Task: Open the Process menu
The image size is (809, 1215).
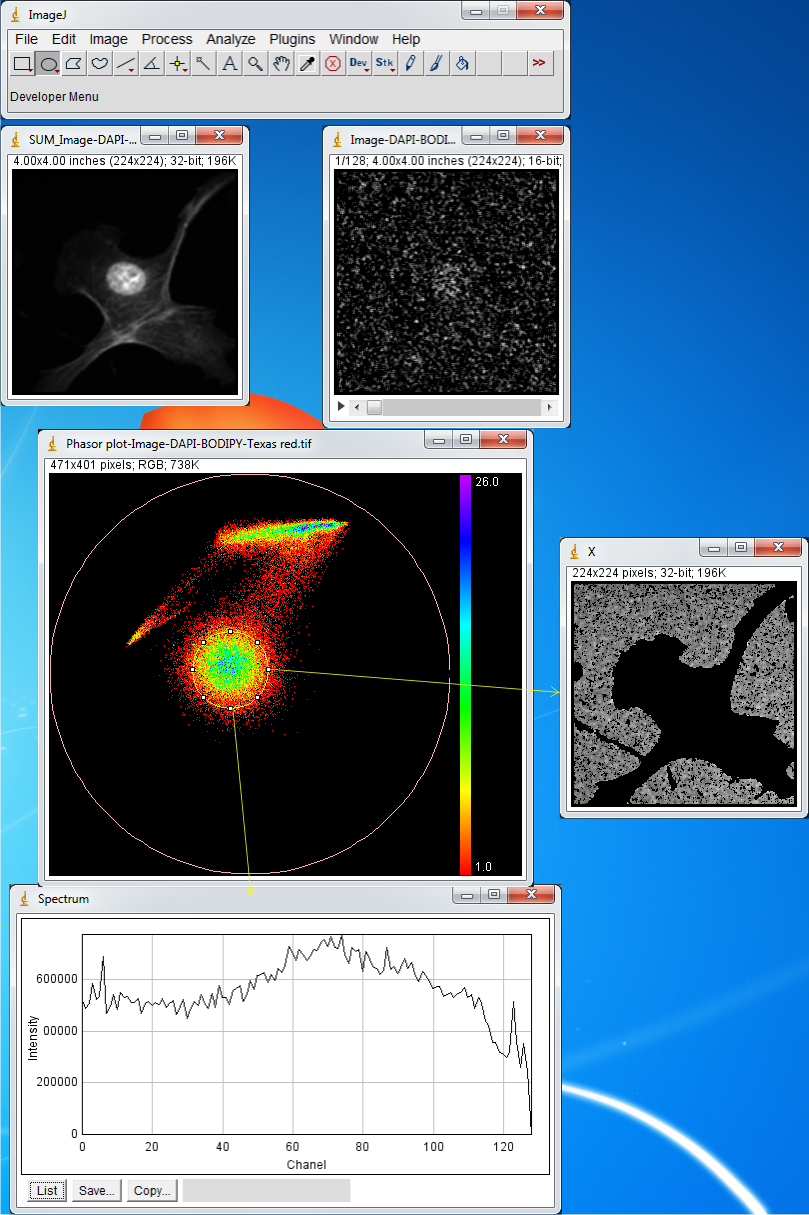Action: tap(167, 39)
